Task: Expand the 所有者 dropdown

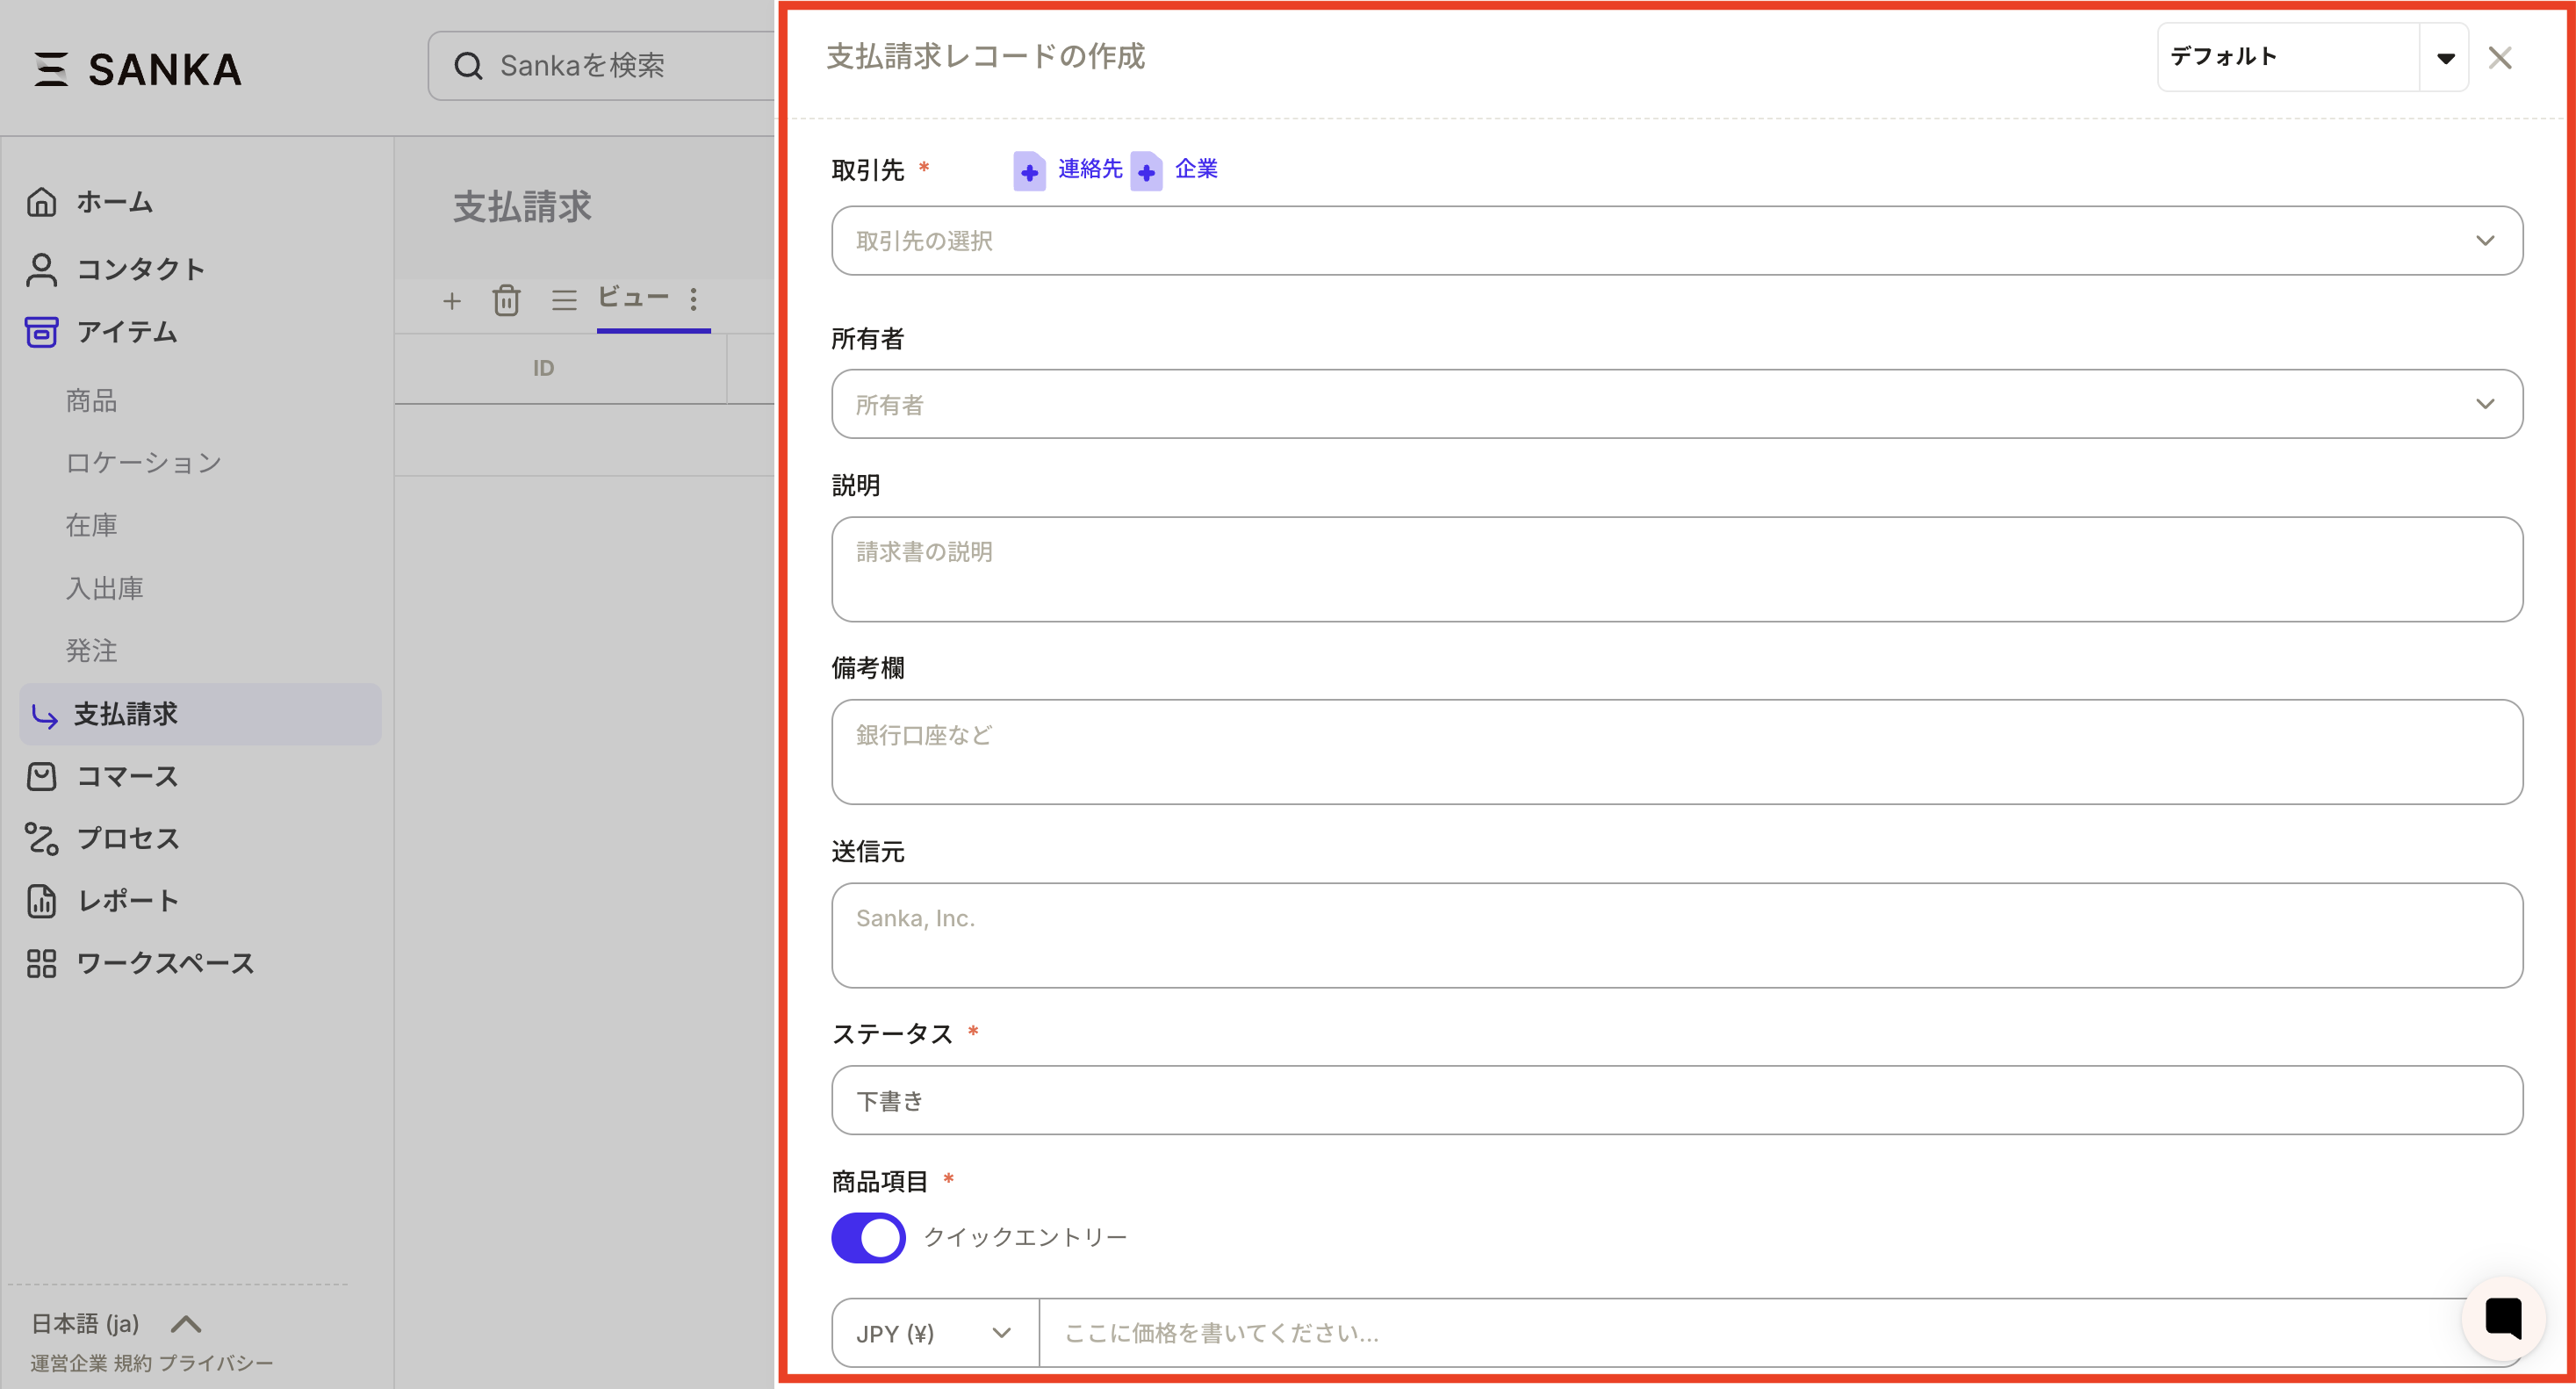Action: [1676, 404]
